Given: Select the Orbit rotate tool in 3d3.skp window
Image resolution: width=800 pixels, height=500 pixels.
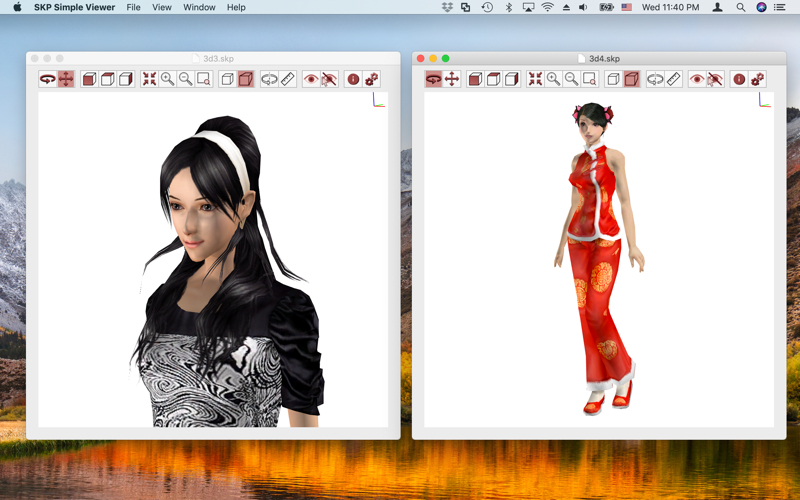Looking at the screenshot, I should (48, 79).
